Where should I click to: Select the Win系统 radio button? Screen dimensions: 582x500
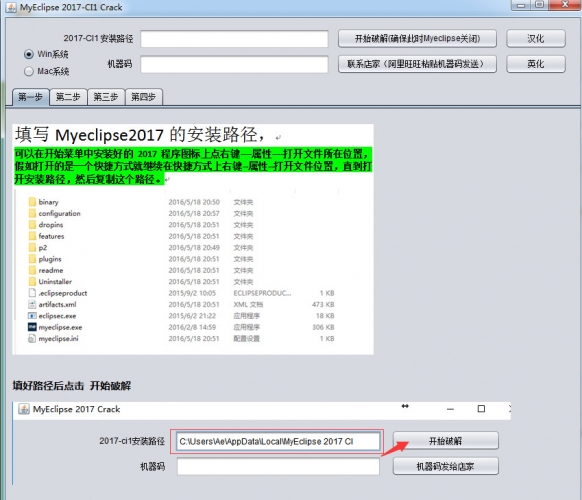pyautogui.click(x=29, y=54)
